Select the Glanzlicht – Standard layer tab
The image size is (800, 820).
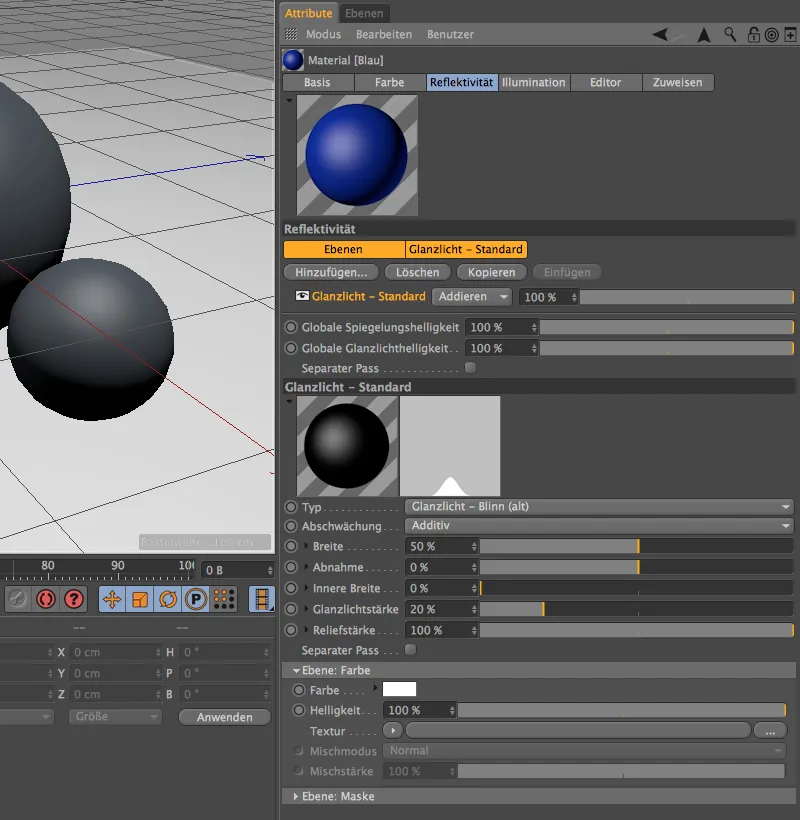coord(466,249)
